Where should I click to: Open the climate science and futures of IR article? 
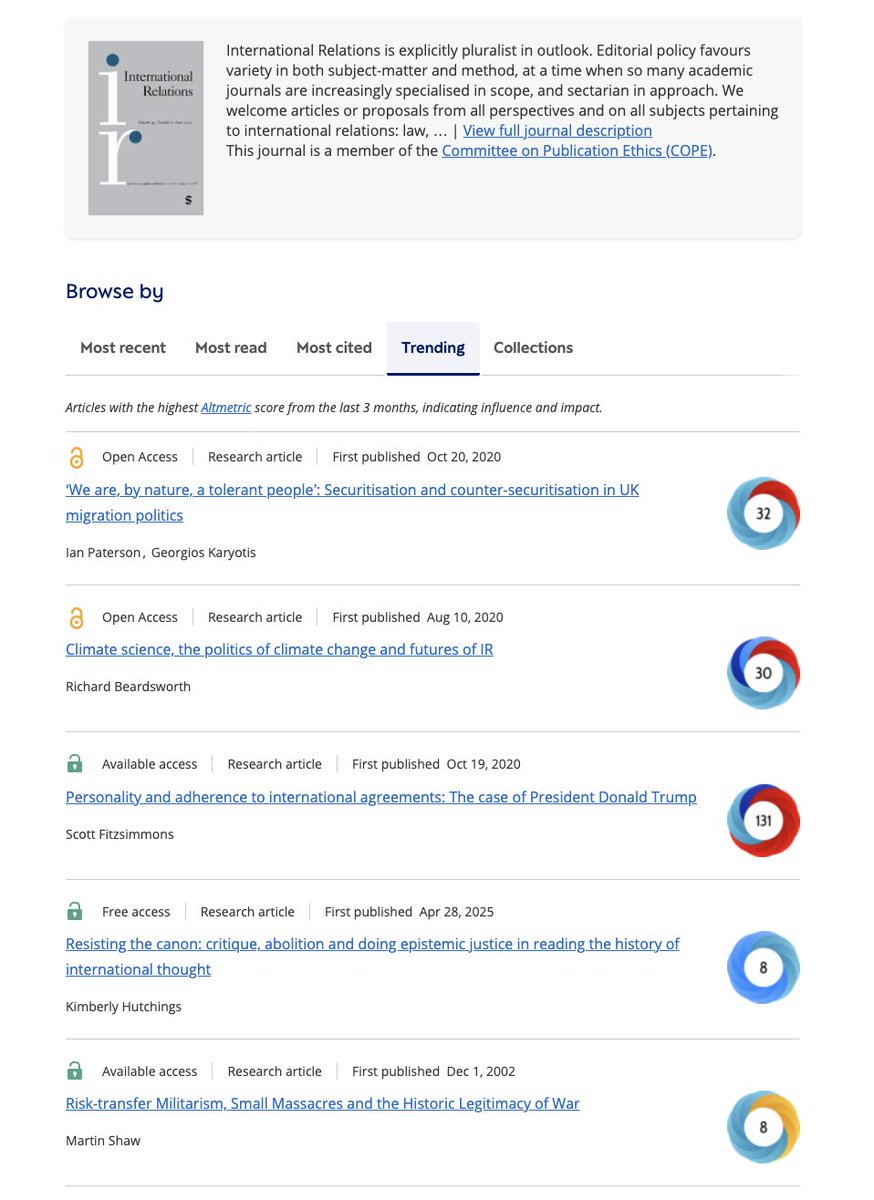(279, 649)
